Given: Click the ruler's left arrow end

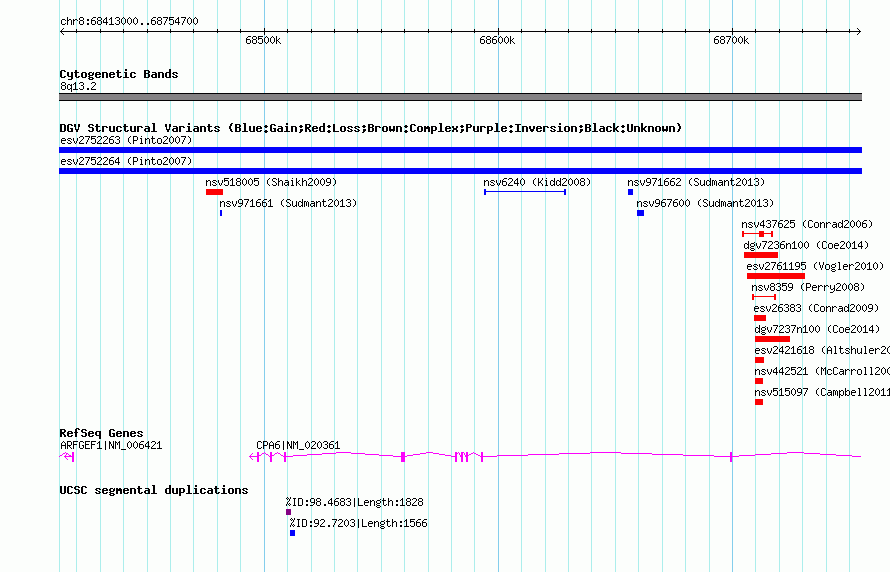Looking at the screenshot, I should (x=62, y=31).
